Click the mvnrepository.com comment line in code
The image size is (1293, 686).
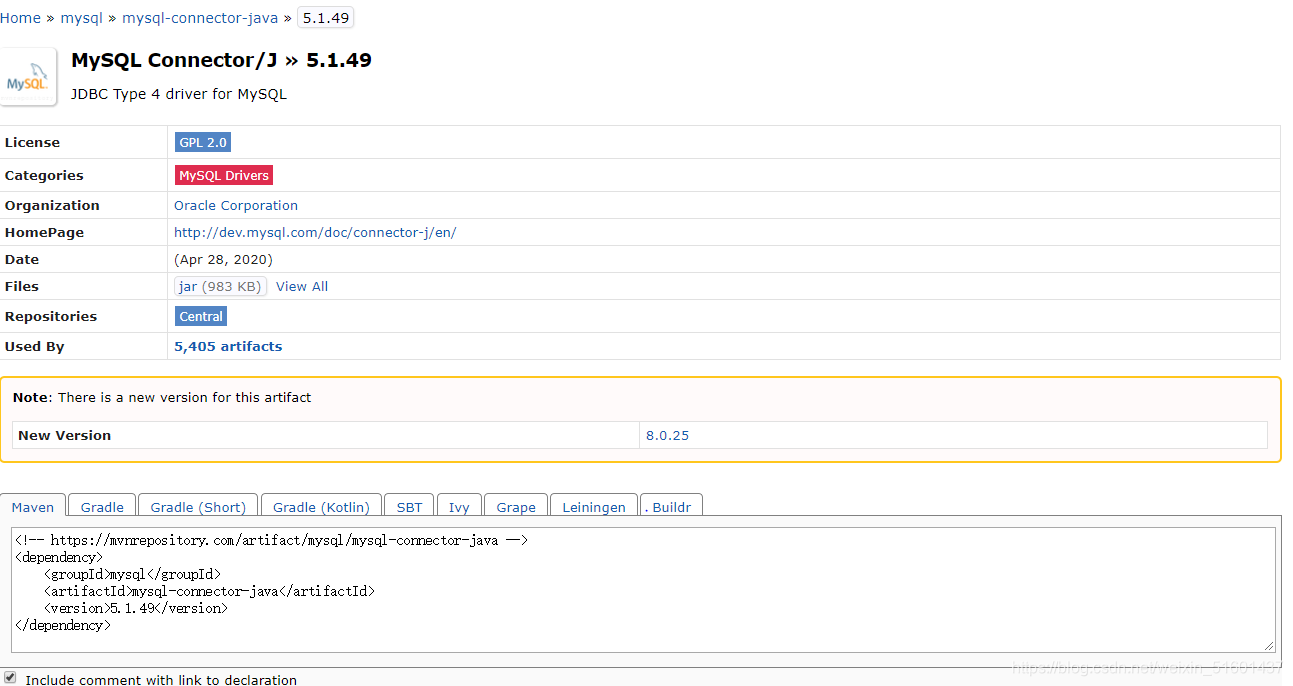pyautogui.click(x=271, y=540)
